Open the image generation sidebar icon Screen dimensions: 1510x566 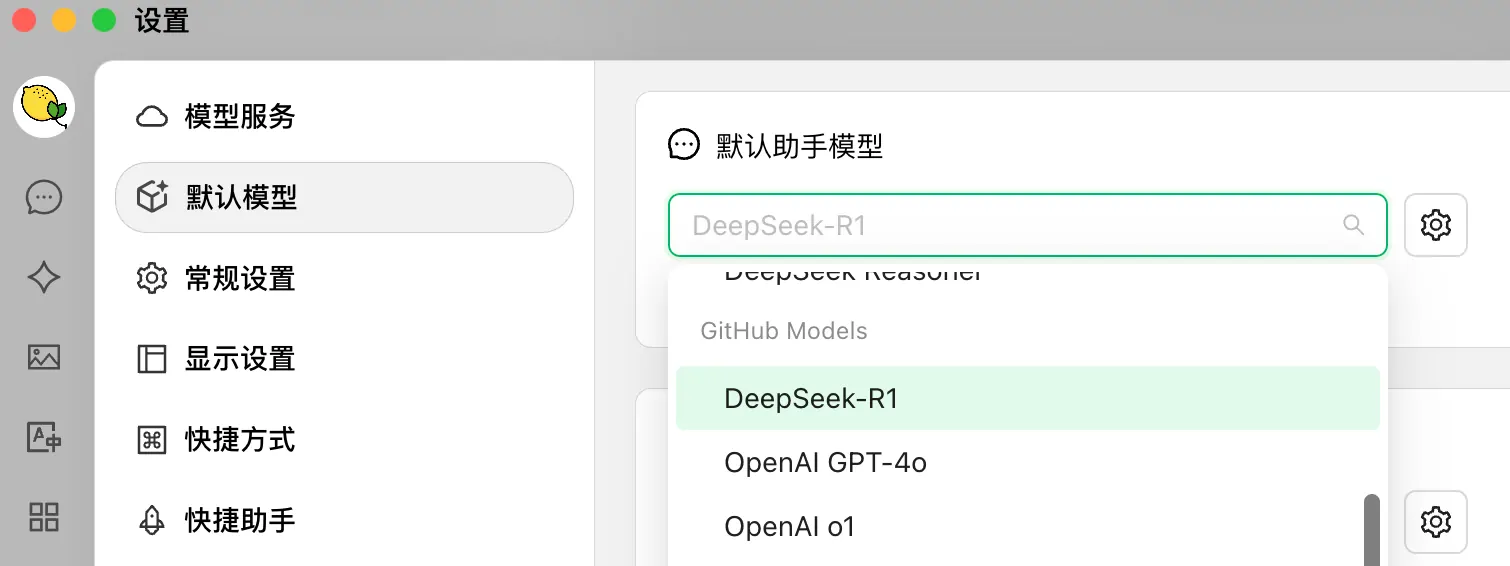tap(44, 357)
